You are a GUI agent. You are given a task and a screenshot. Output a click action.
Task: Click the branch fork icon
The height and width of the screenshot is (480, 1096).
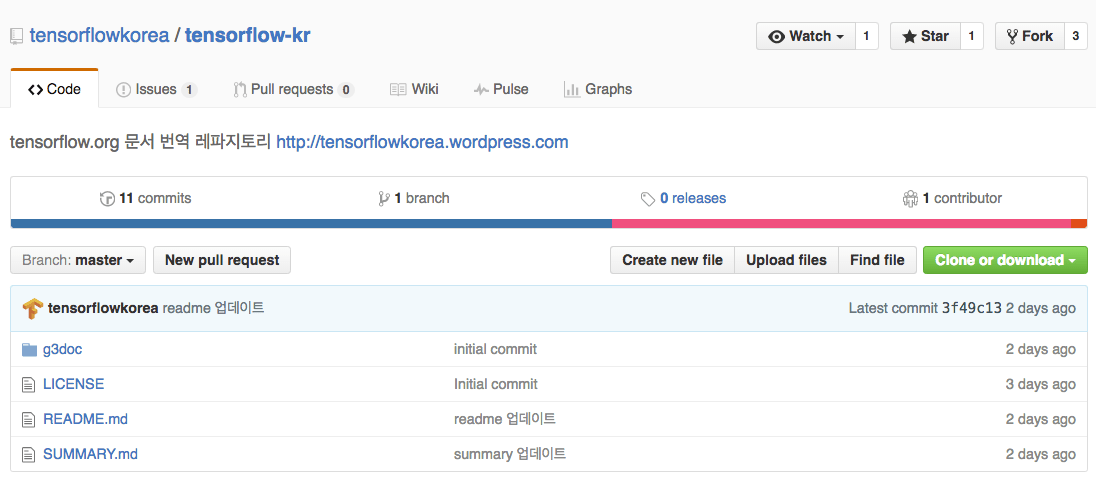384,199
